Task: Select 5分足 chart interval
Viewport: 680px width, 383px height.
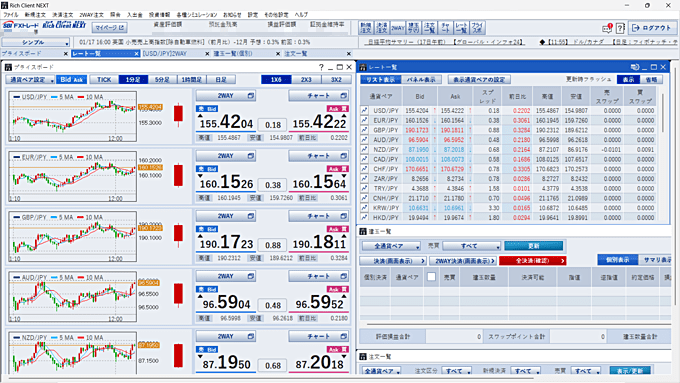Action: (162, 80)
